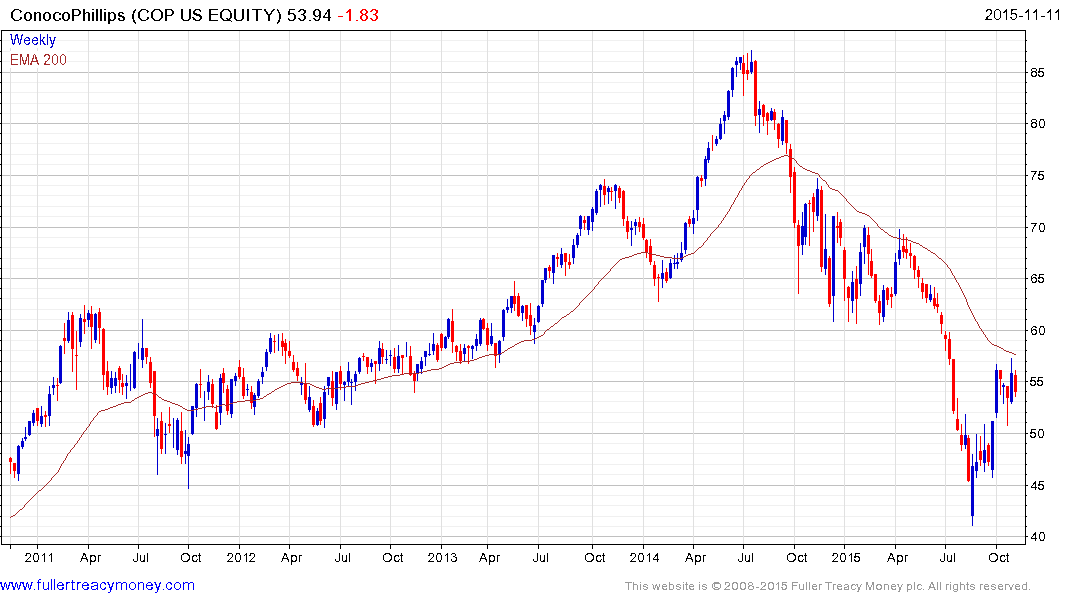Click the copyright notice Fuller Treacy Money plc
Viewport: 1075px width, 600px height.
coord(827,586)
